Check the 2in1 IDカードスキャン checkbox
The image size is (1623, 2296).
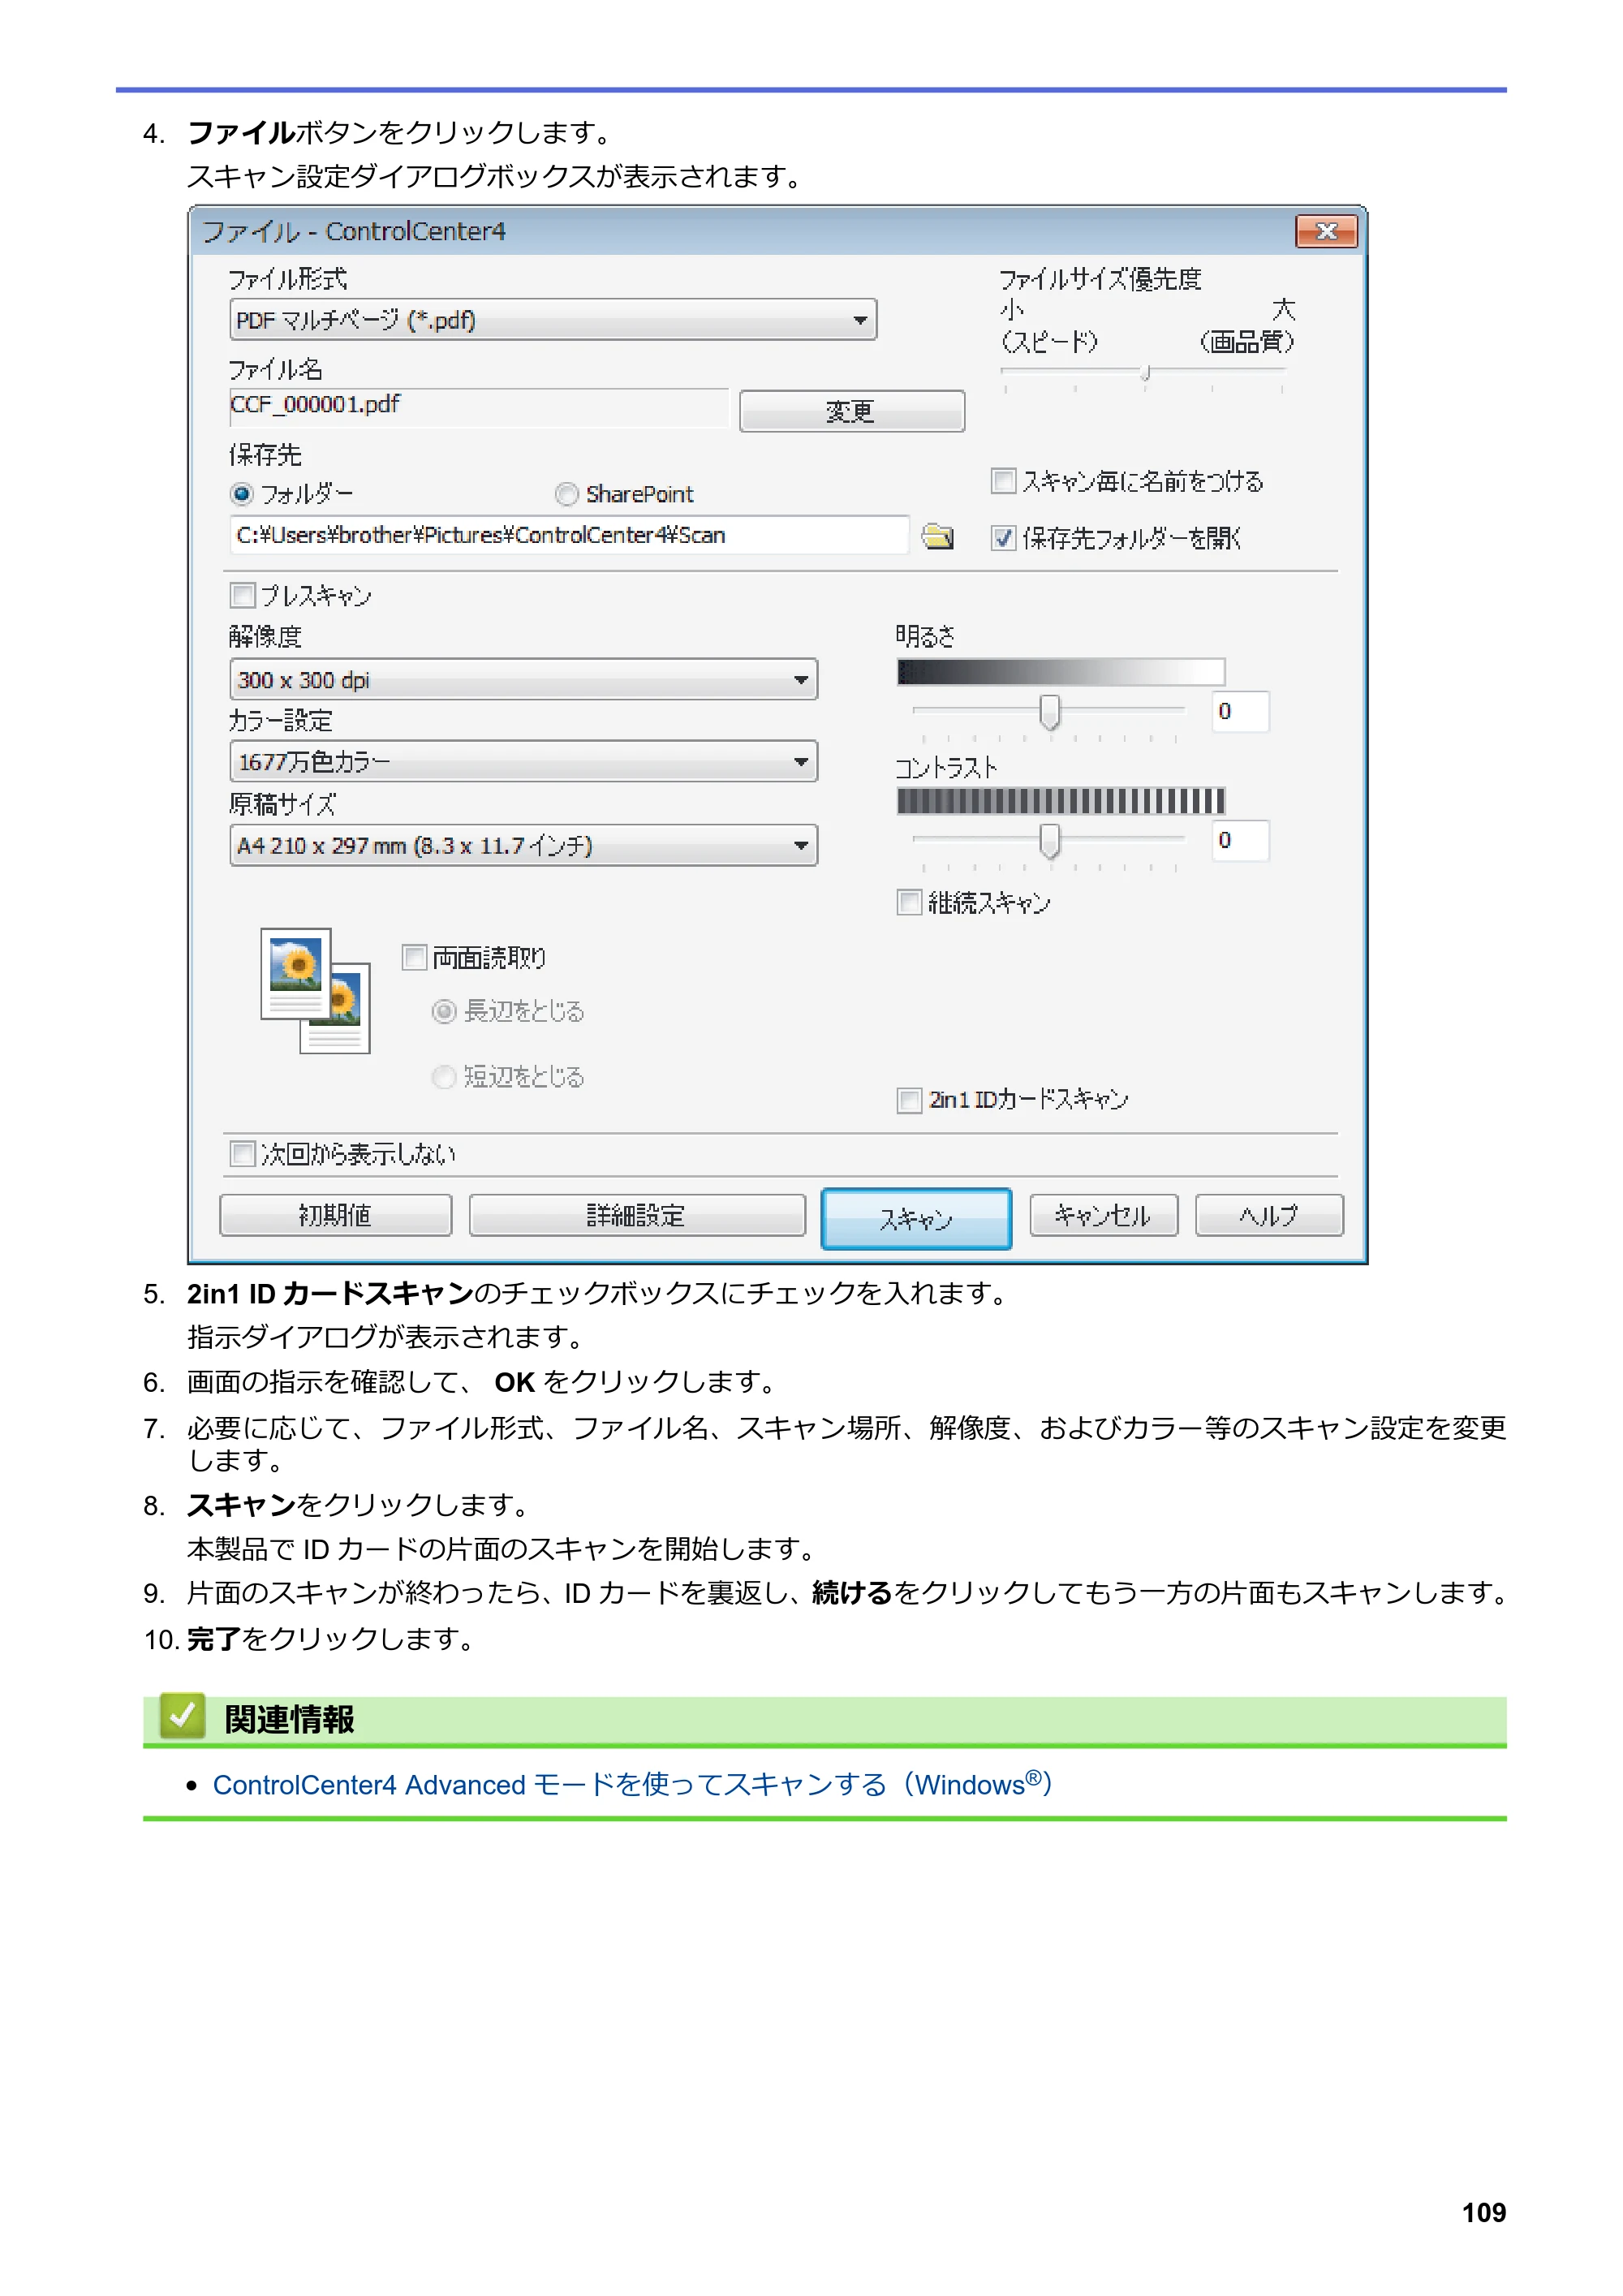pyautogui.click(x=909, y=1100)
